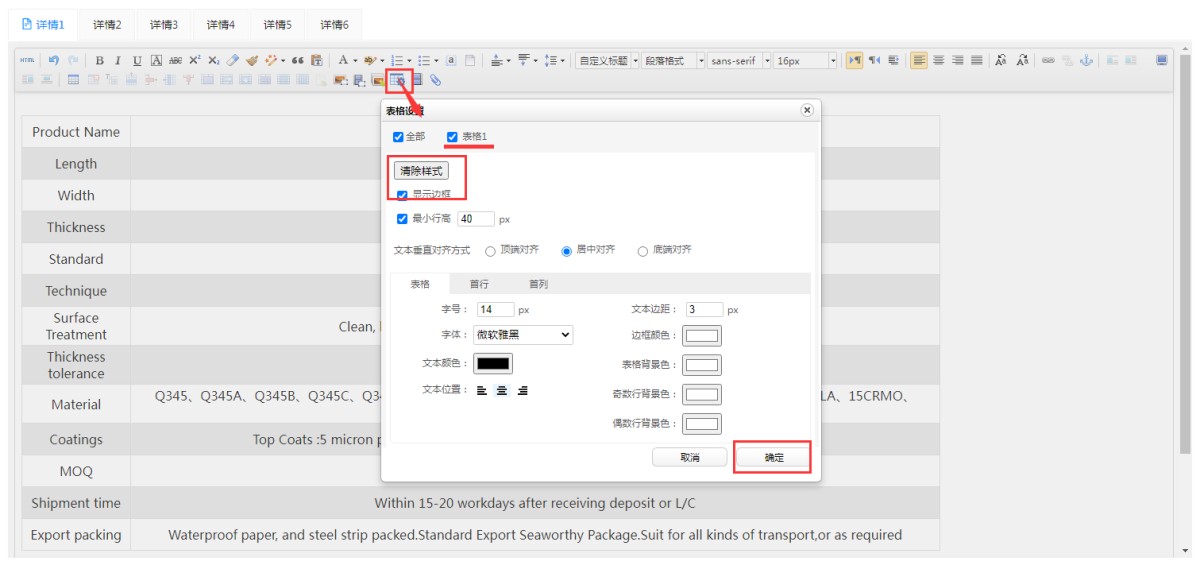Insert hyperlink with chain icon
The image size is (1200, 569).
(x=1049, y=61)
